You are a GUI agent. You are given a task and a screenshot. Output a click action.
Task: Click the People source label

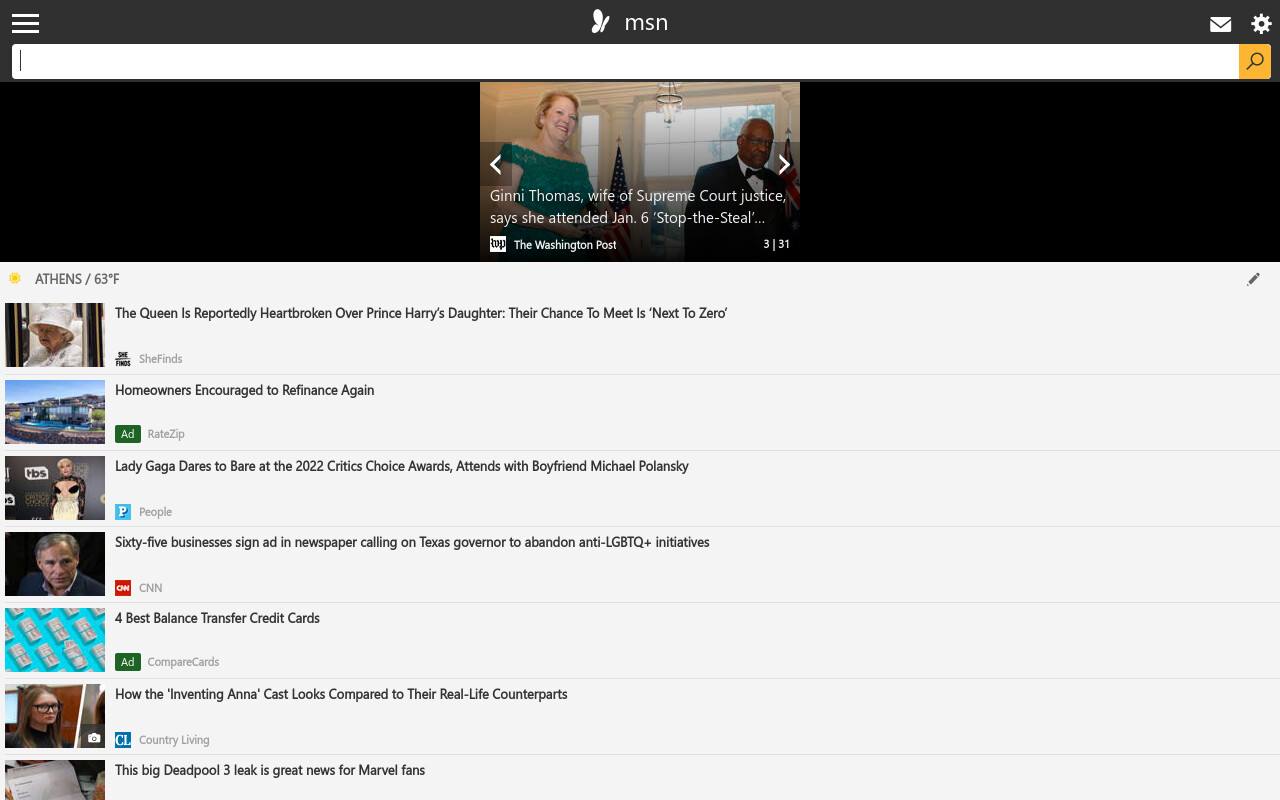pos(155,512)
